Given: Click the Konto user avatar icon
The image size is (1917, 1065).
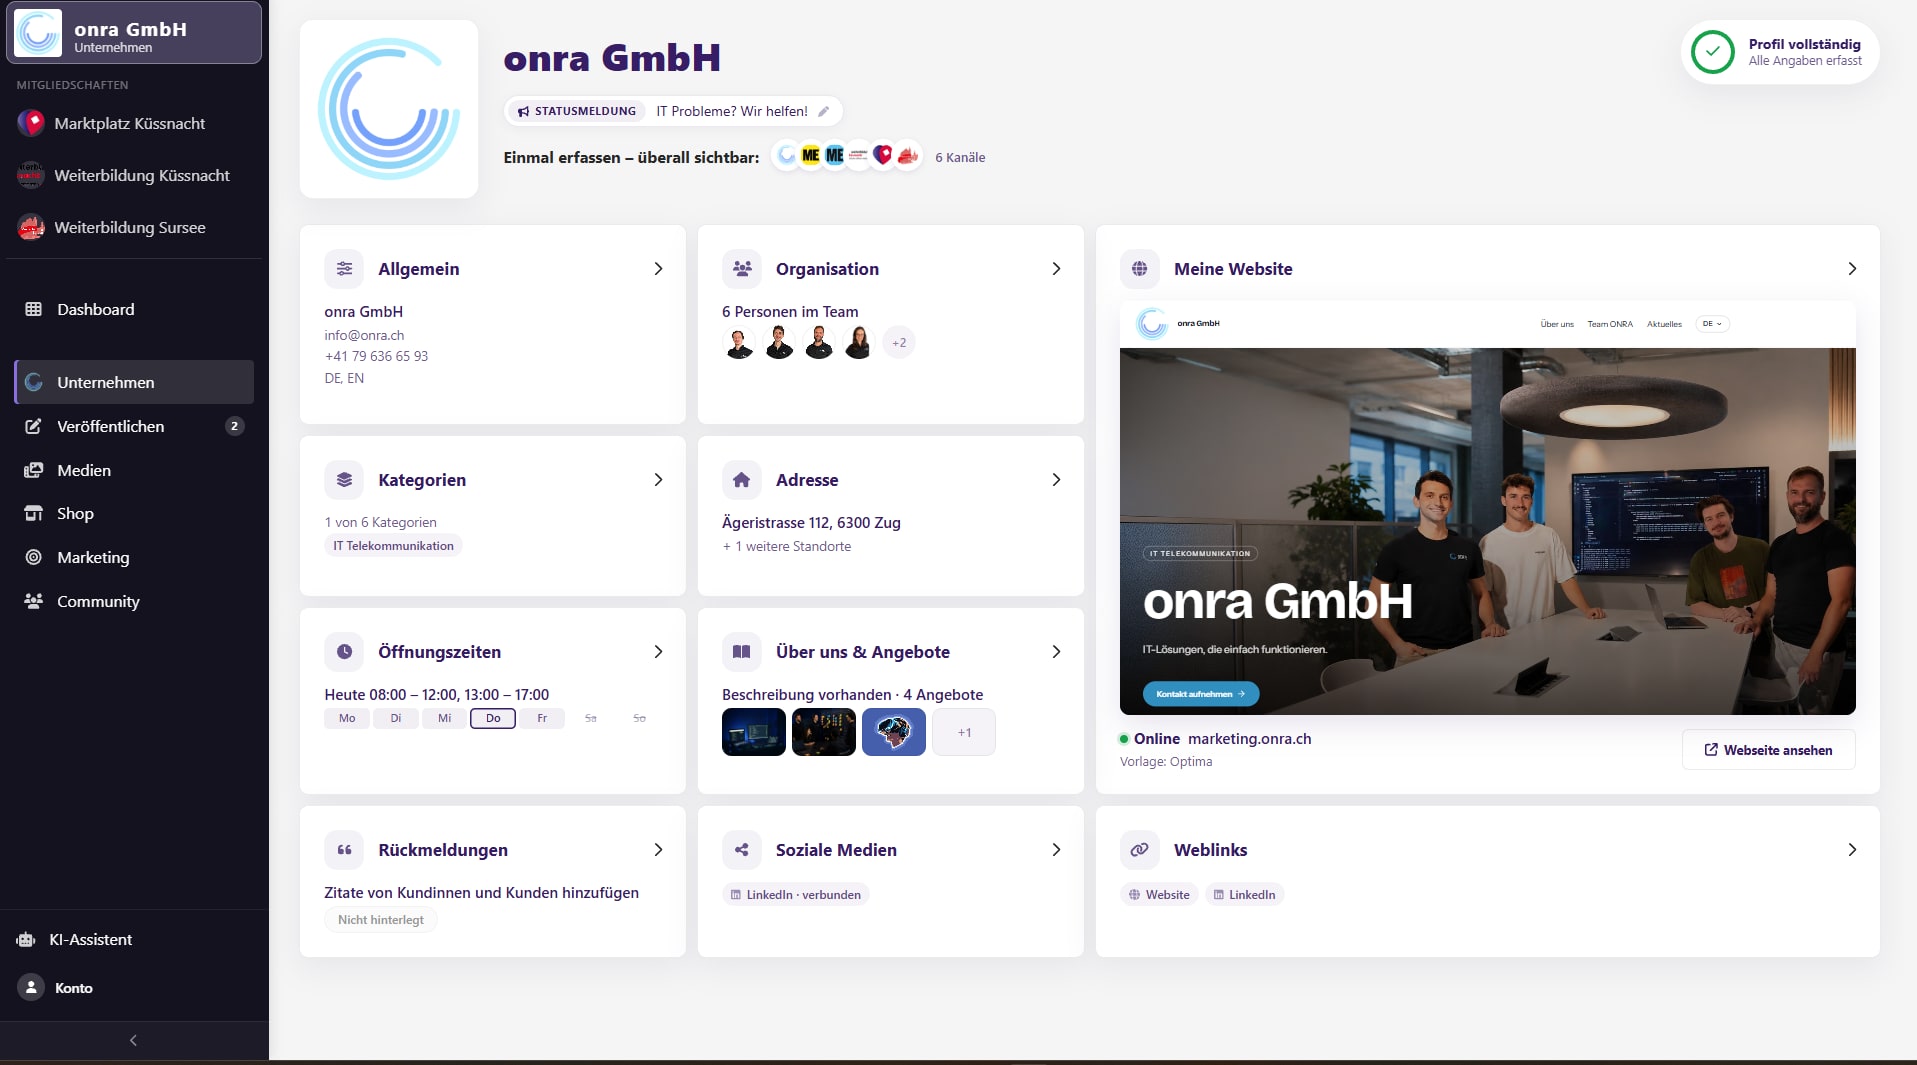Looking at the screenshot, I should click(x=31, y=988).
